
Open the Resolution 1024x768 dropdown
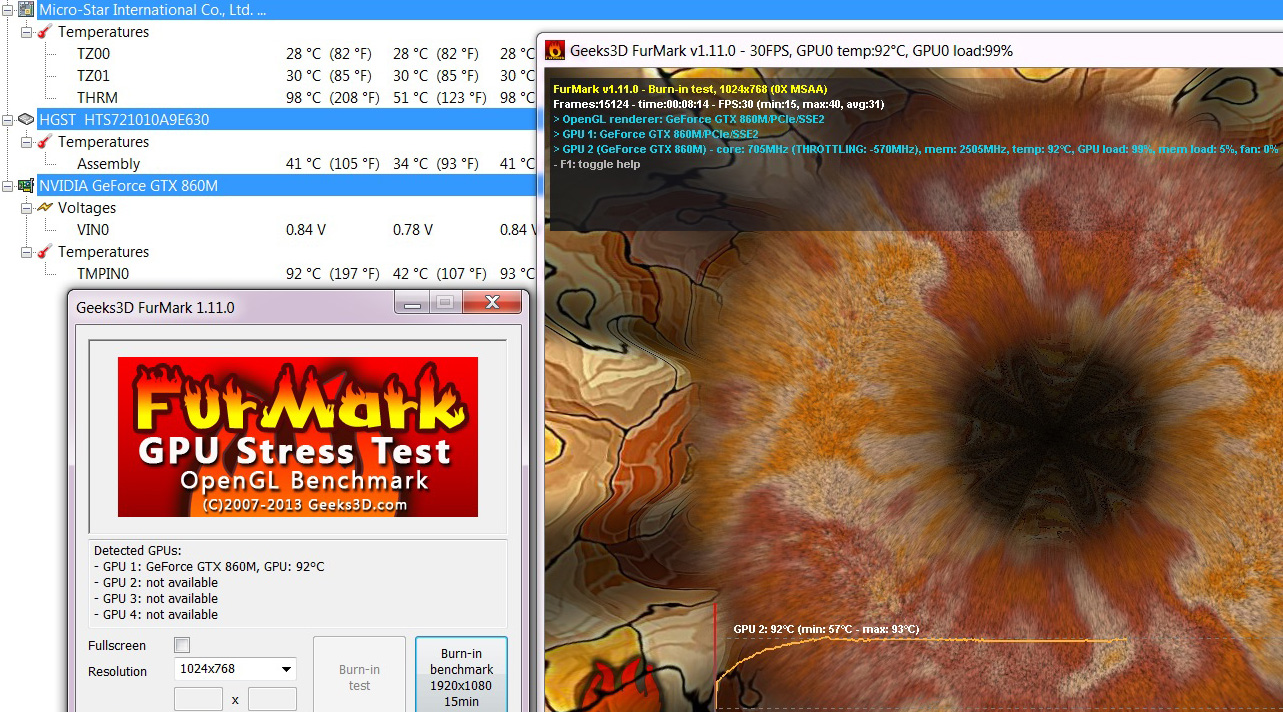click(236, 669)
